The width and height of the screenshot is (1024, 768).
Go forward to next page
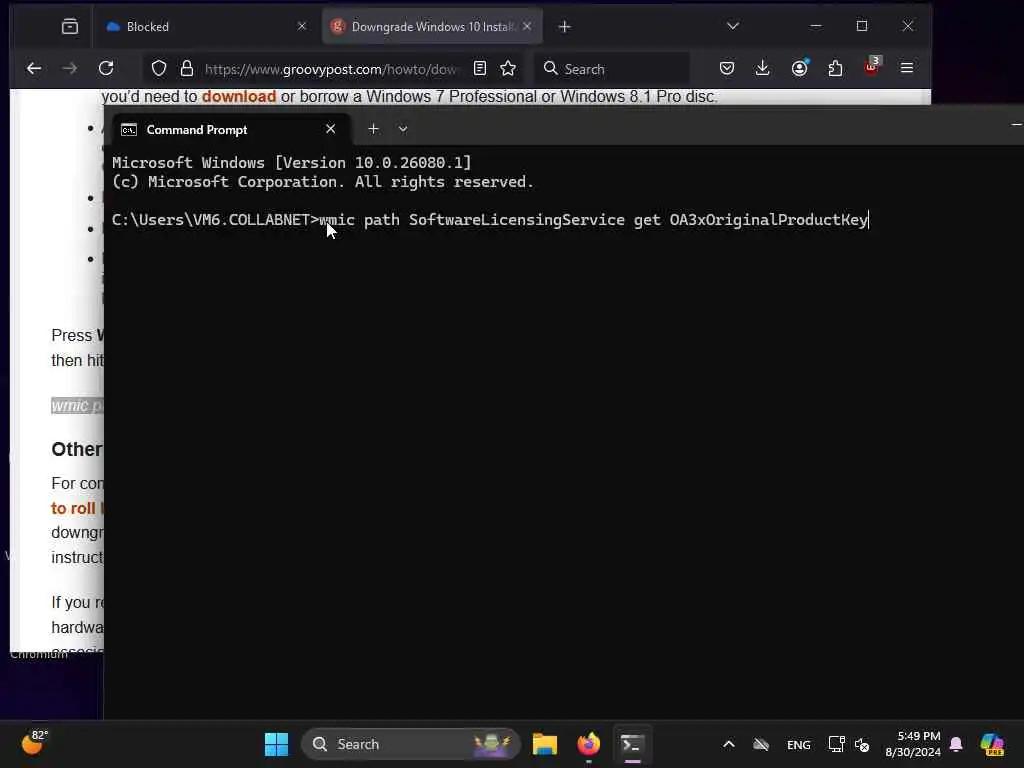(x=69, y=69)
